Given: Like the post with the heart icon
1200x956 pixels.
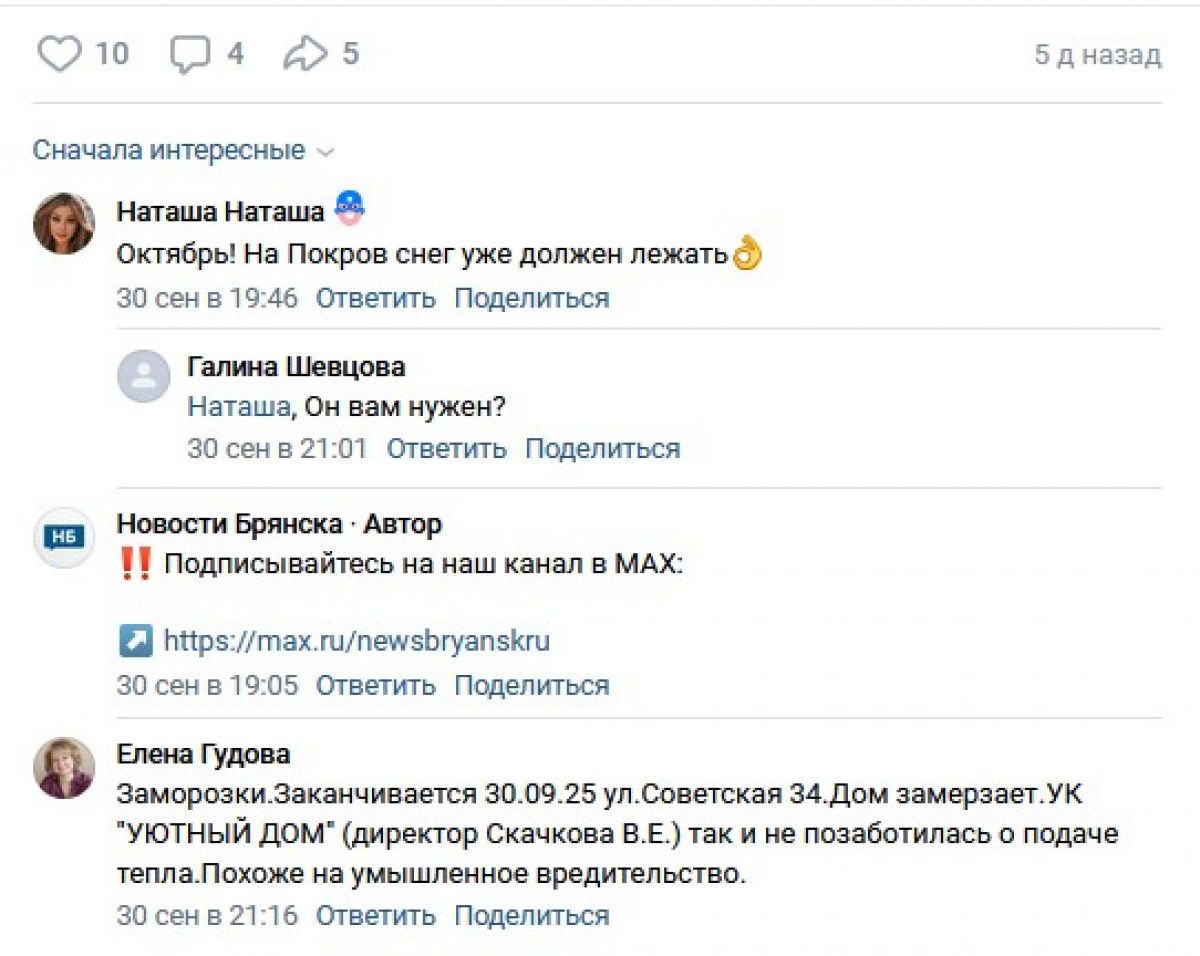Looking at the screenshot, I should [x=59, y=54].
